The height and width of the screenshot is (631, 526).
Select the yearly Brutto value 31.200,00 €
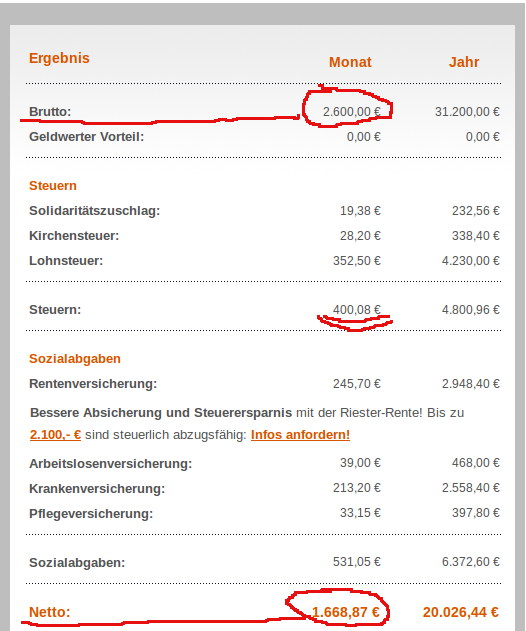tap(467, 111)
